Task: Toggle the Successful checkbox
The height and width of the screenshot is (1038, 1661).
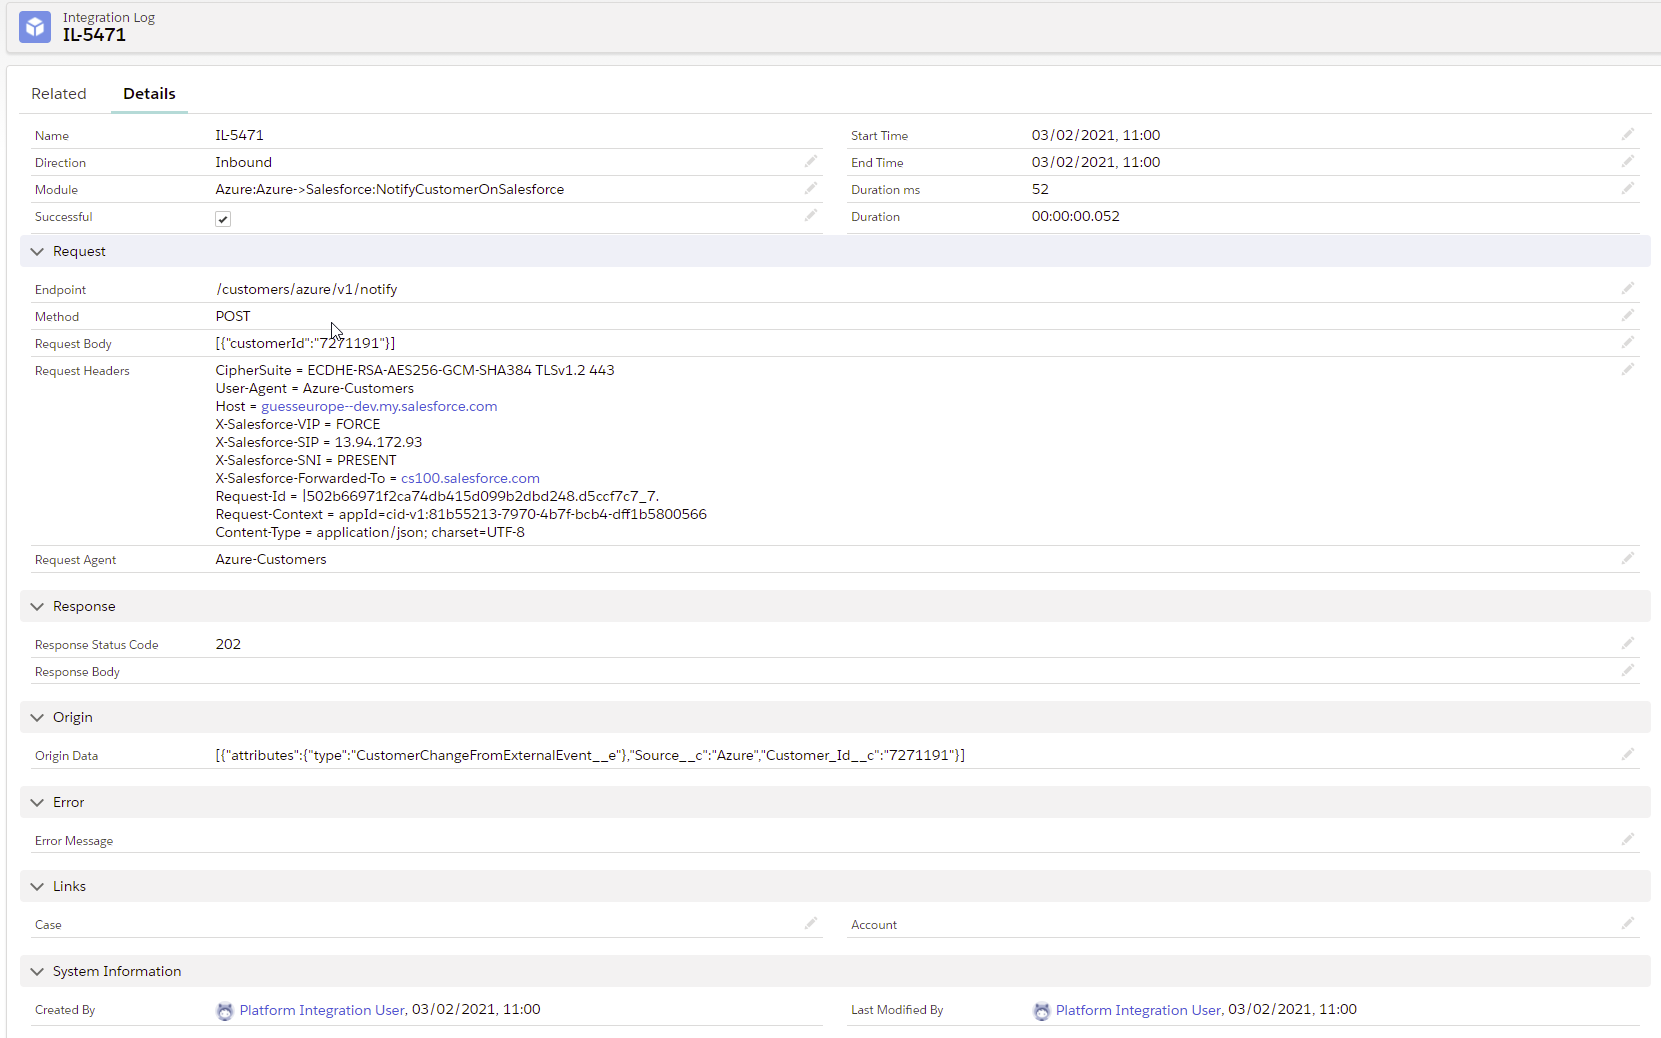Action: (223, 219)
